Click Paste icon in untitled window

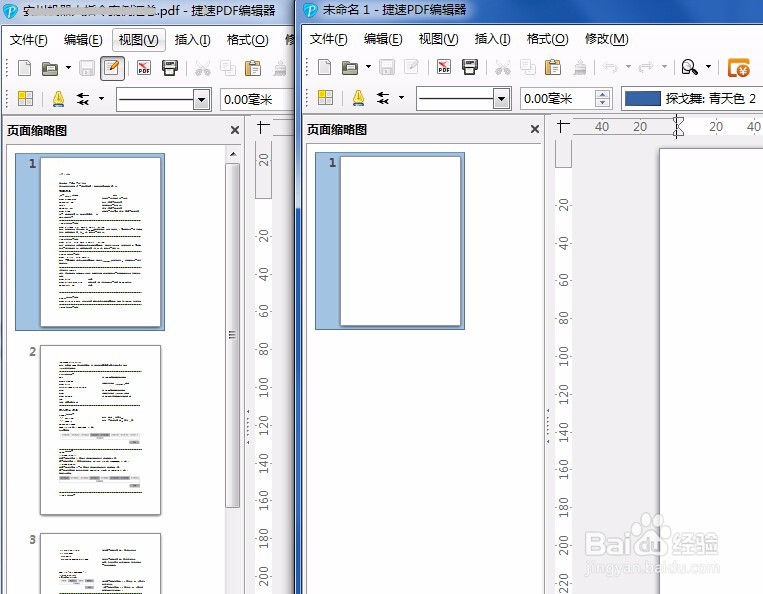[x=553, y=67]
